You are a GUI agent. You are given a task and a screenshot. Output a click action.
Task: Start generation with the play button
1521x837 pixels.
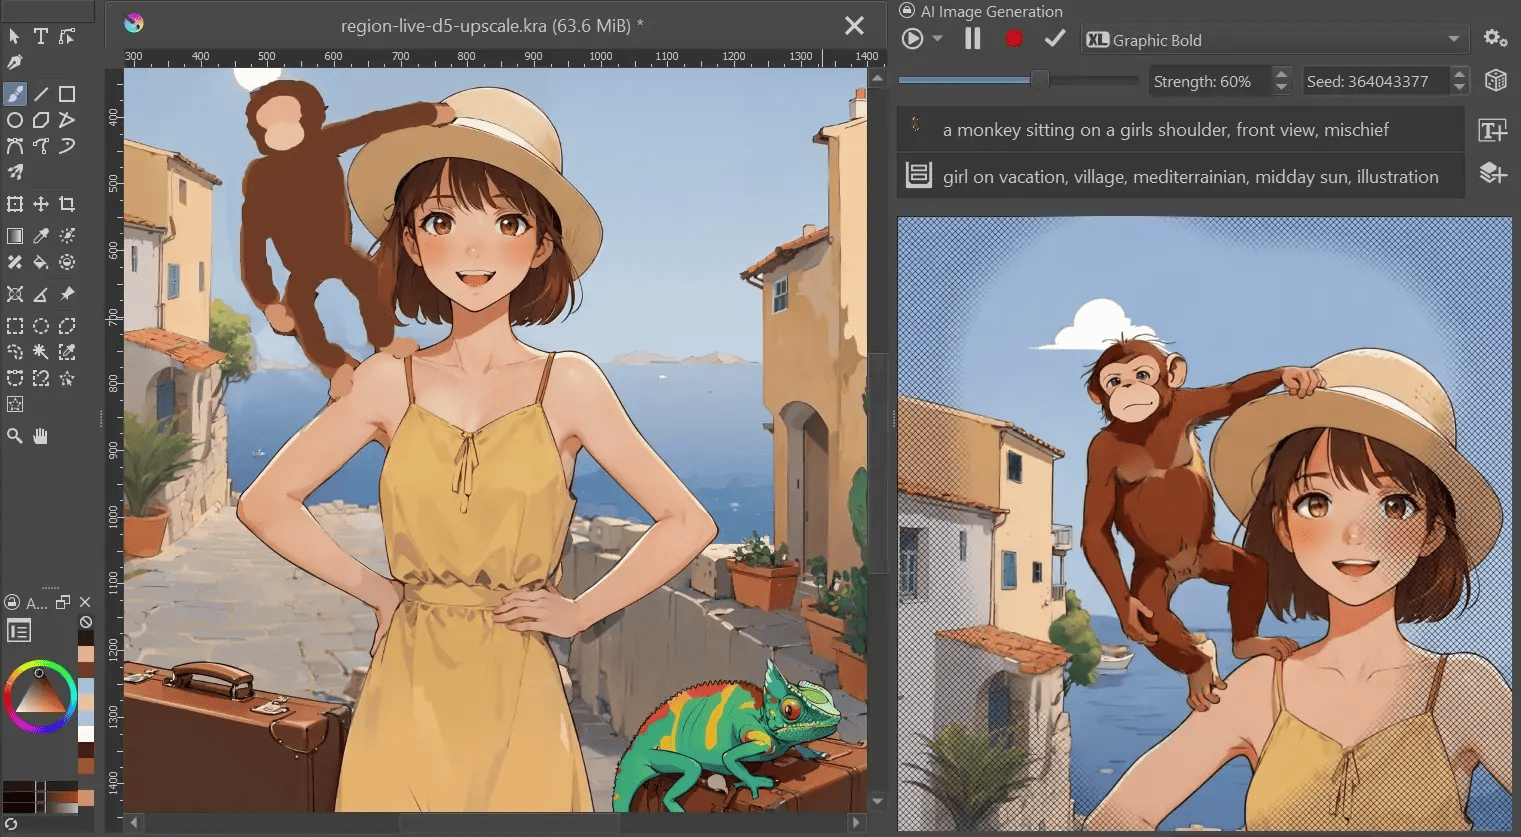911,38
